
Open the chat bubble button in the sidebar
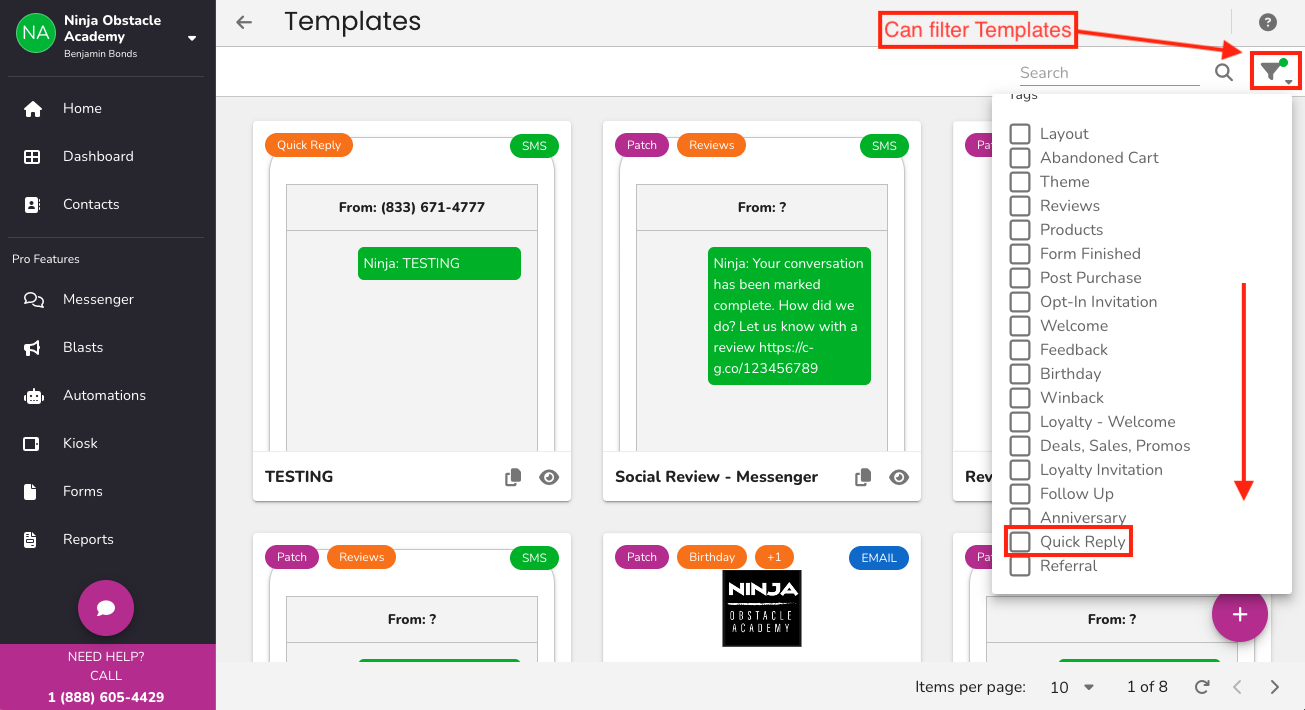point(106,608)
